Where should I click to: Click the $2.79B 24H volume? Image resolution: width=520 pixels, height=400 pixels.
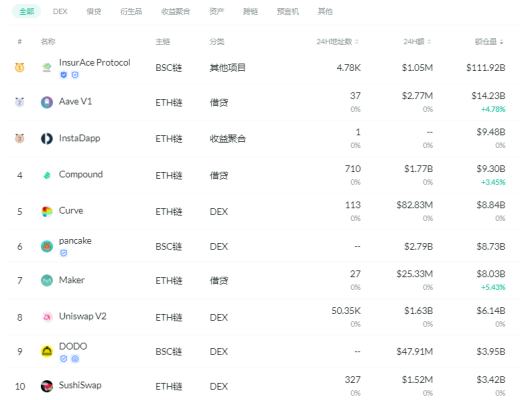pyautogui.click(x=419, y=247)
